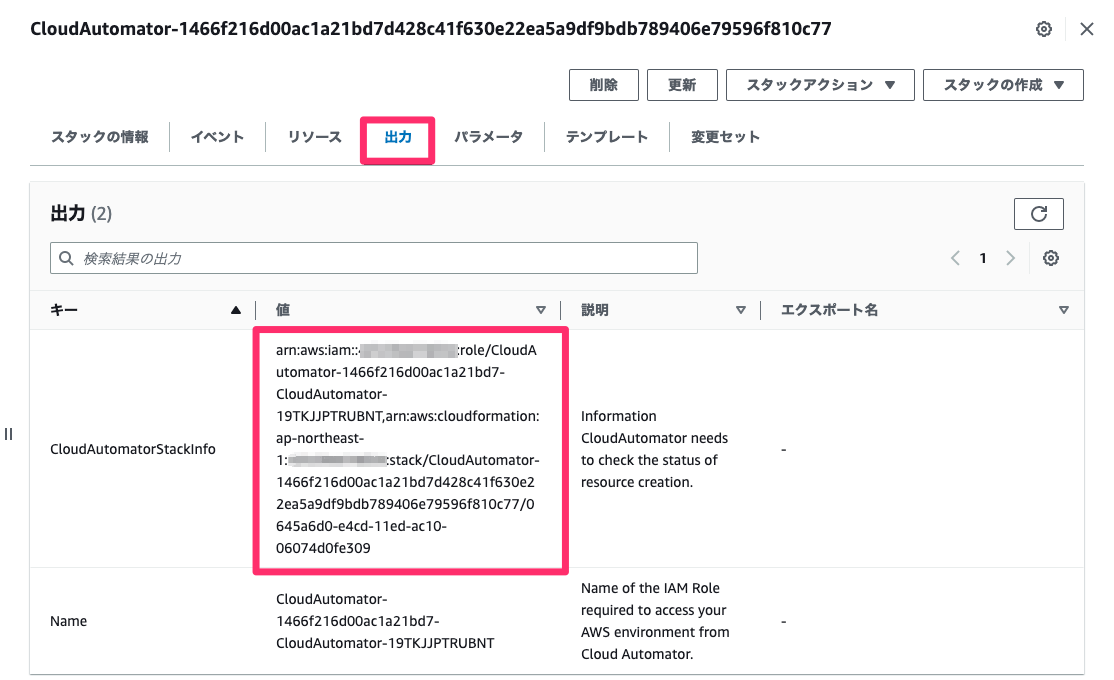Sort by エクスポート名 column arrow
The image size is (1114, 680).
(1064, 310)
